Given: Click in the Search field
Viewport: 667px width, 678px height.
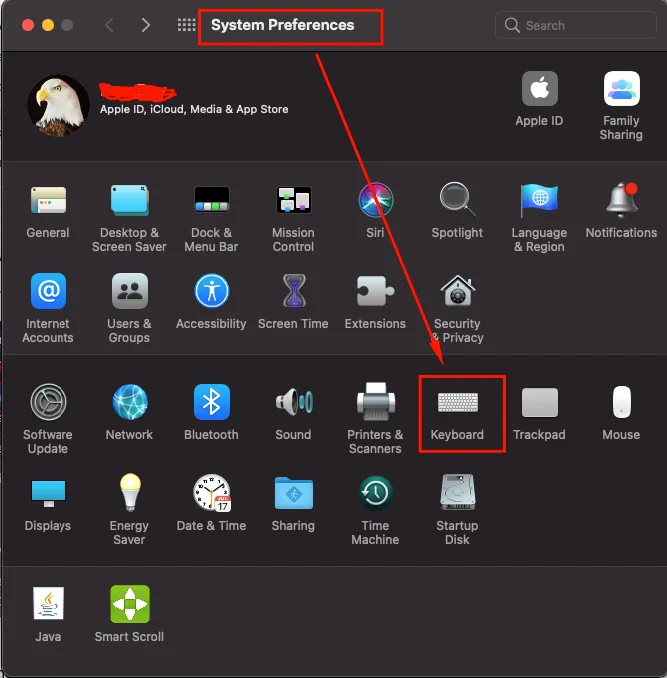Looking at the screenshot, I should pyautogui.click(x=575, y=25).
